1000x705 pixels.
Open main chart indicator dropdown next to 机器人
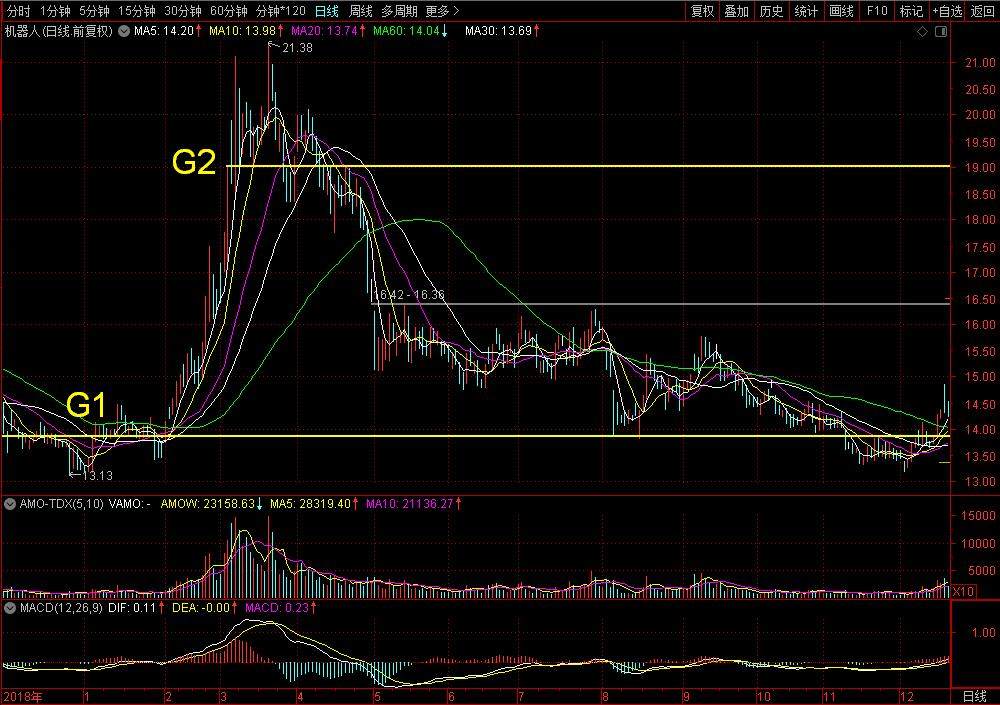tap(124, 31)
